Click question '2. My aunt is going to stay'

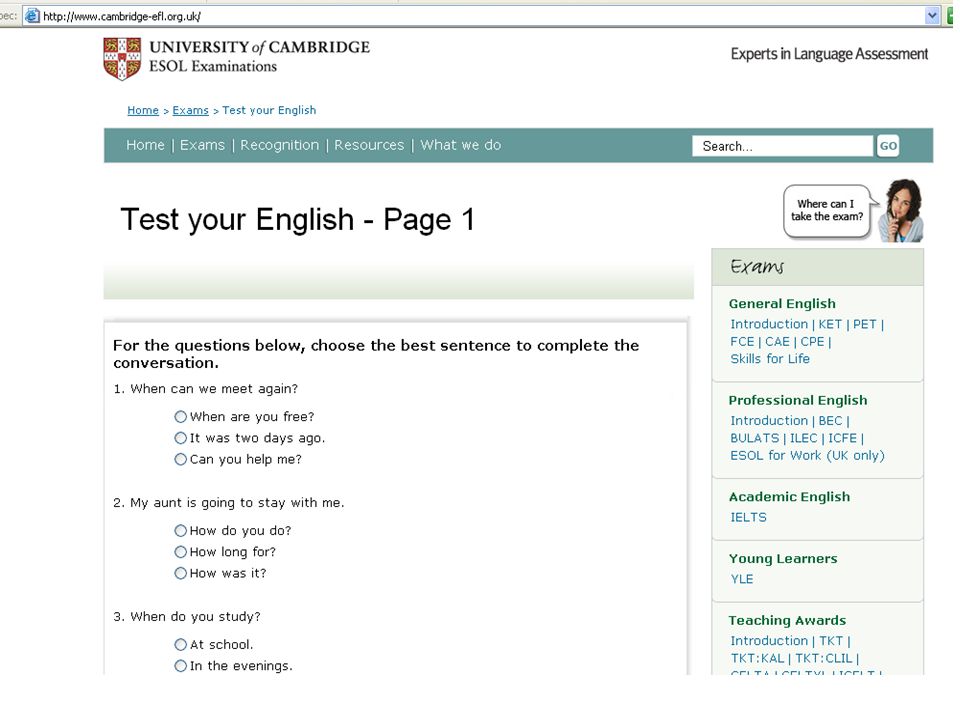pos(229,503)
